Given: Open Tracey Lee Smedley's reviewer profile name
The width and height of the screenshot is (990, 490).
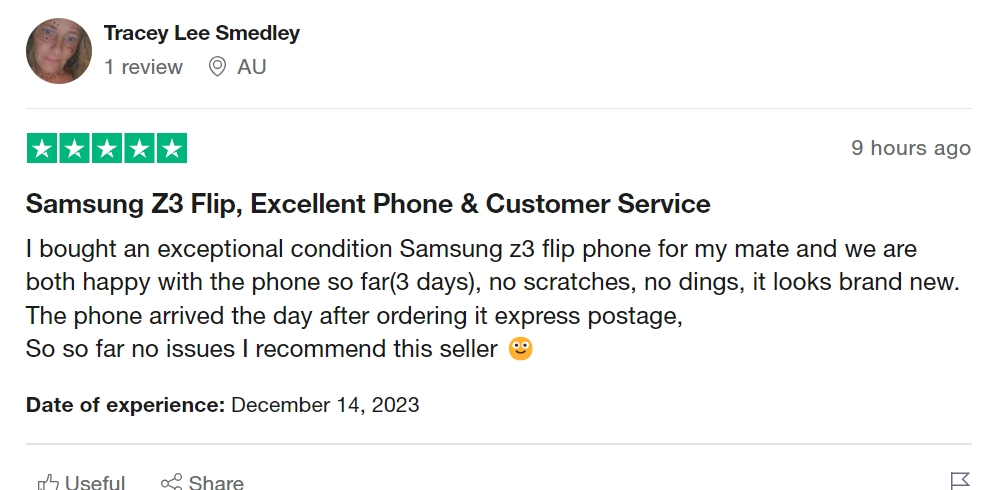Looking at the screenshot, I should 202,33.
